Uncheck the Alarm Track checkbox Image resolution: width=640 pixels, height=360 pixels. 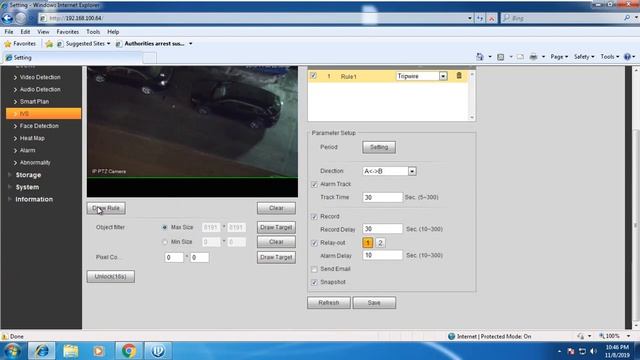[314, 184]
